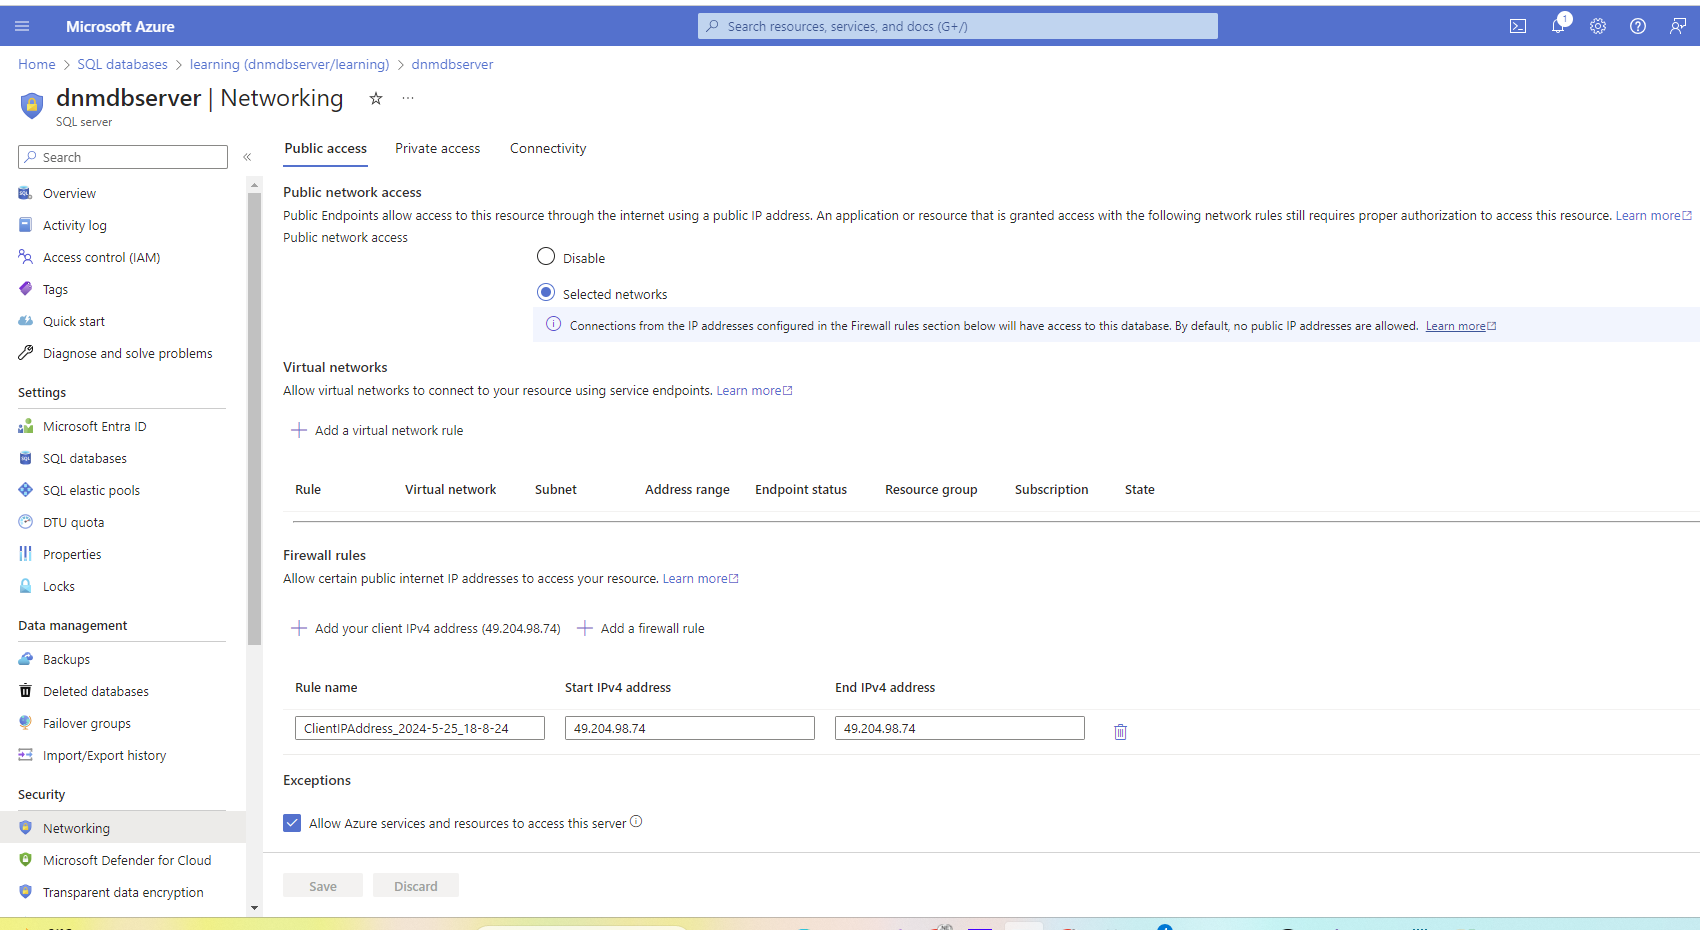The image size is (1700, 930).
Task: Open Backups under Data management
Action: (66, 659)
